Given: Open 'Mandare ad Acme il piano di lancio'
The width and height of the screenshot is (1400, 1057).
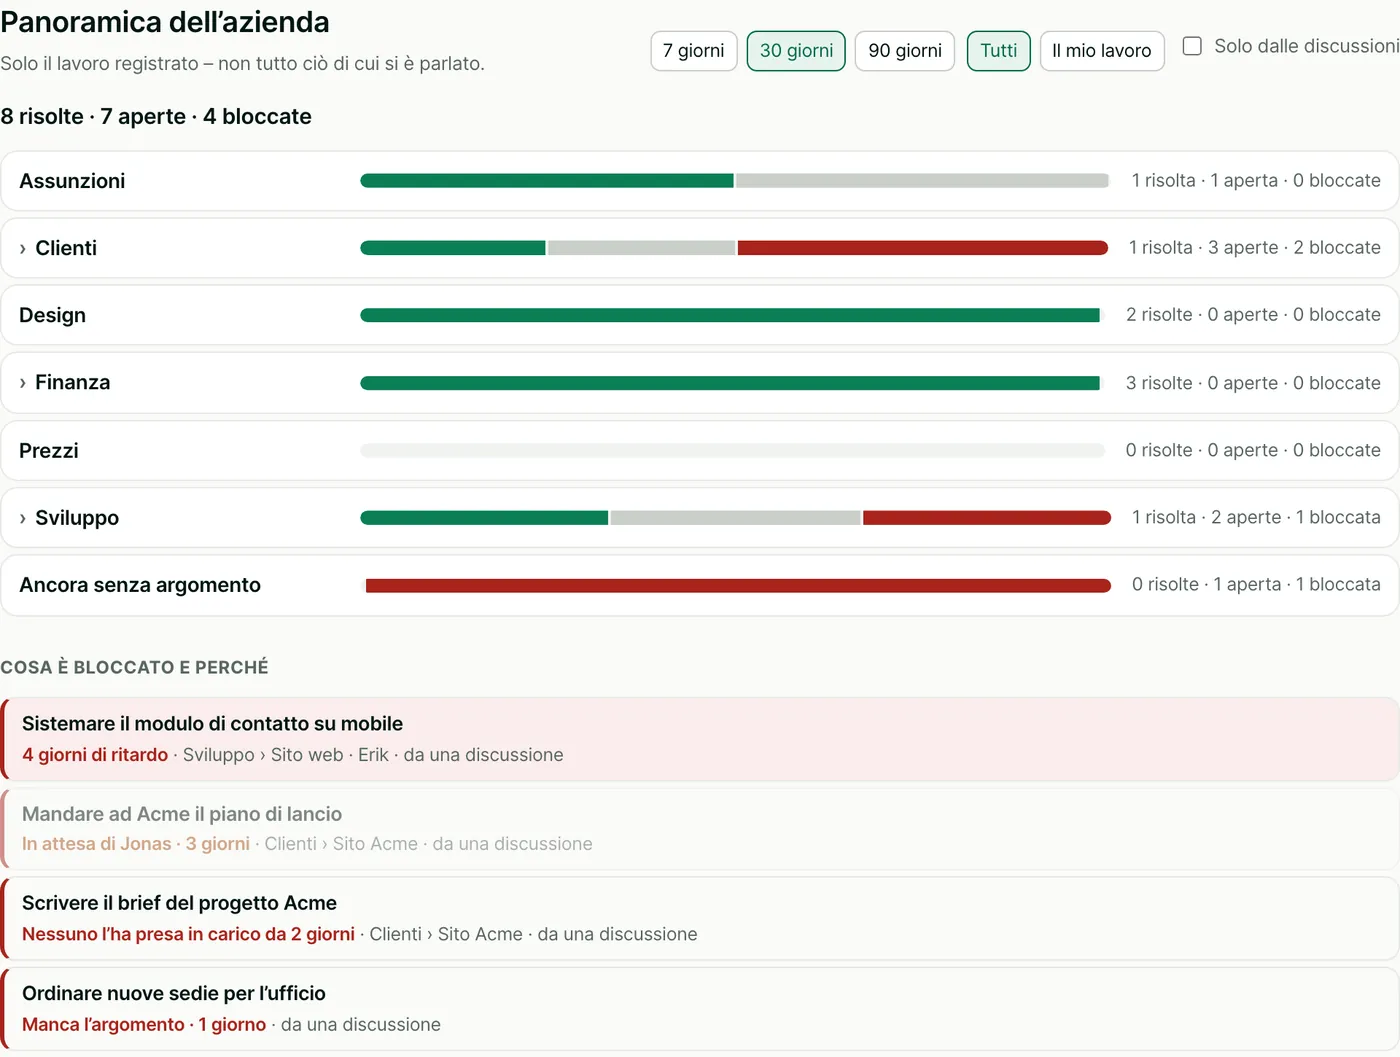Looking at the screenshot, I should [699, 828].
